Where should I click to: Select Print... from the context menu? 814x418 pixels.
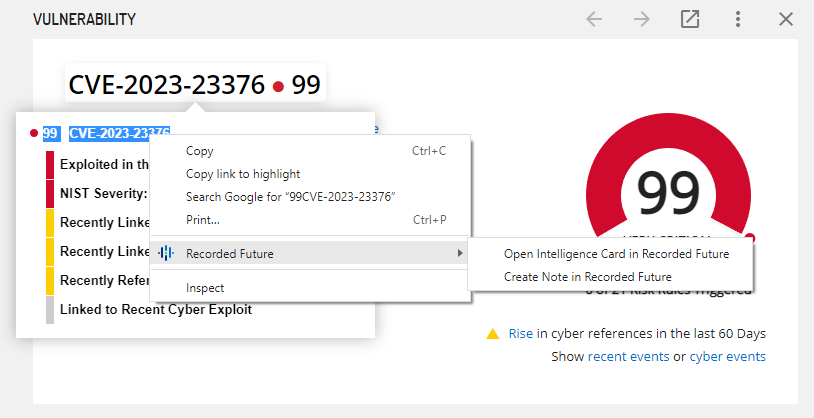coord(203,219)
